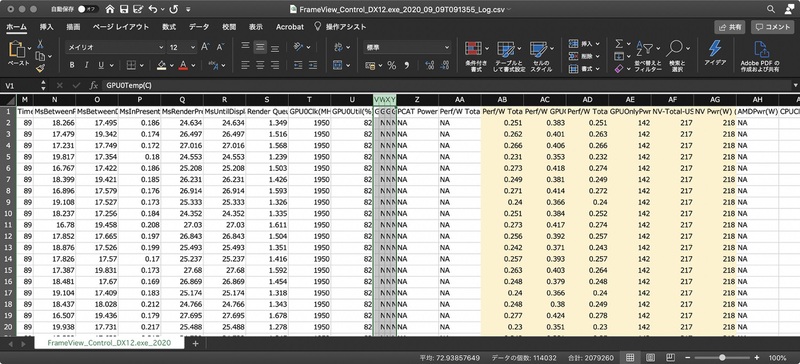
Task: Click the insert function fx button
Action: 93,85
